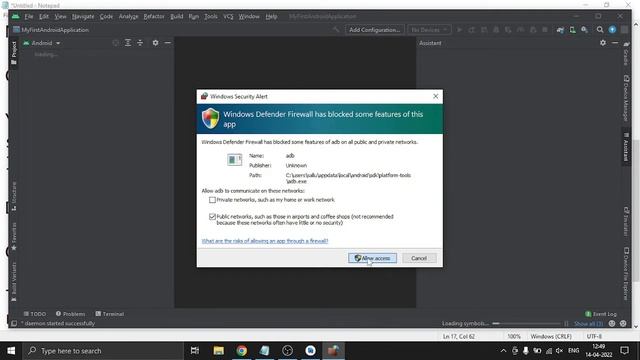Open the Build menu
This screenshot has width=640, height=360.
pyautogui.click(x=176, y=16)
